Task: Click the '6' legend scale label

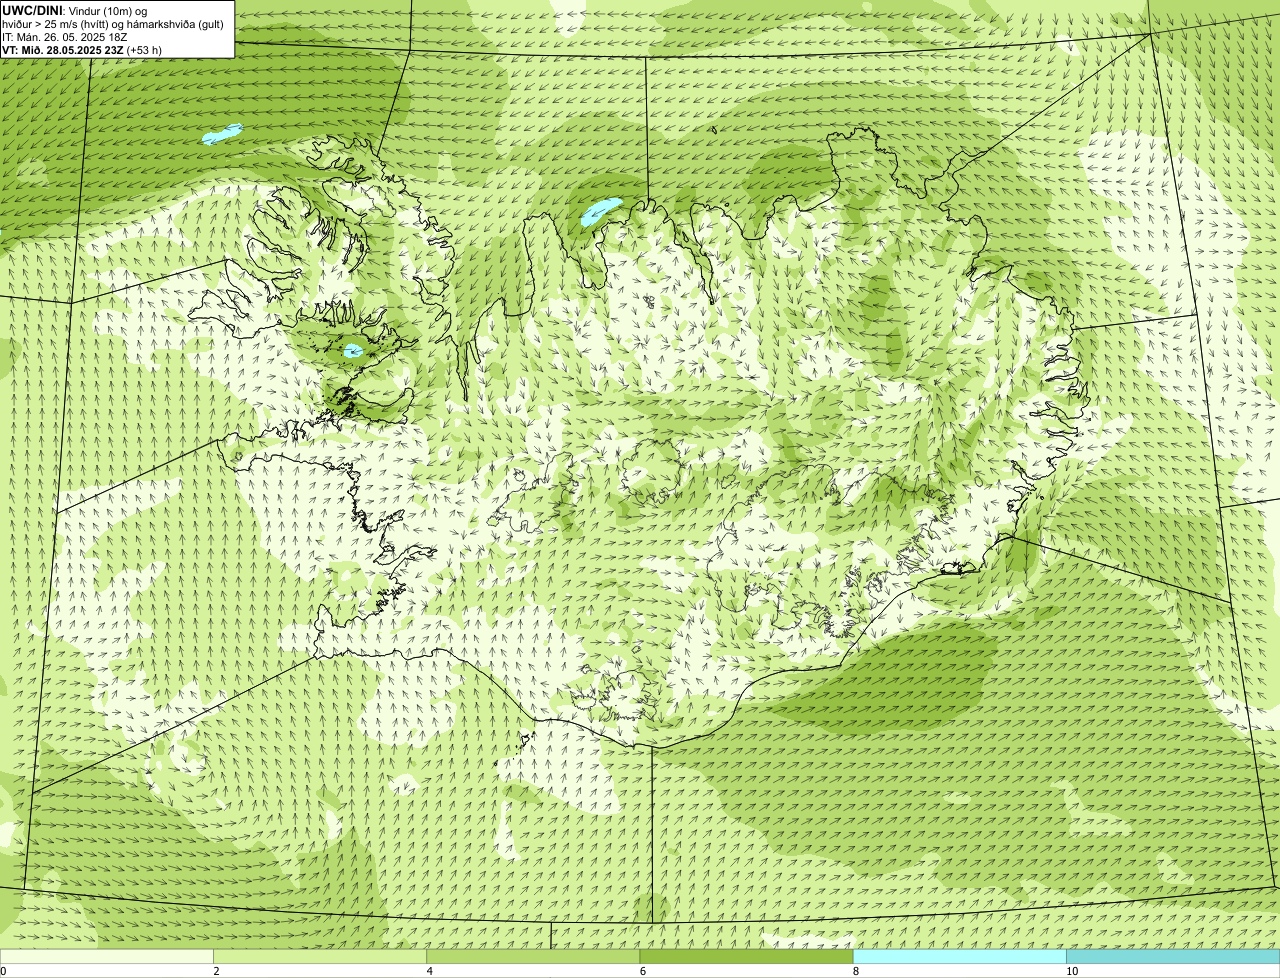Action: pos(643,971)
